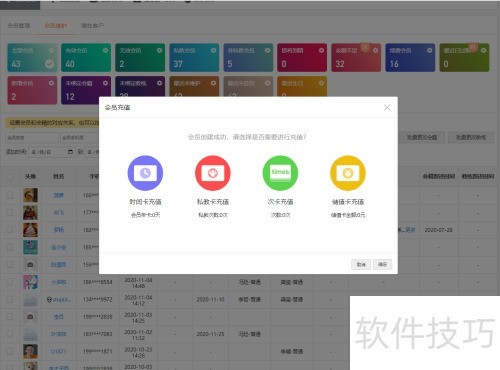Switch to the 会员维护 tab
Screen dimensions: 500x370
pyautogui.click(x=56, y=25)
